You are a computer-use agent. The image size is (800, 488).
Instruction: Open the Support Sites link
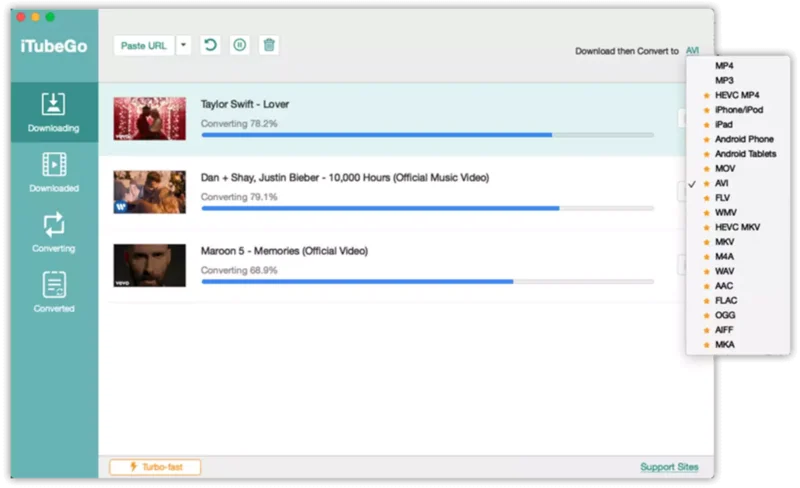669,467
